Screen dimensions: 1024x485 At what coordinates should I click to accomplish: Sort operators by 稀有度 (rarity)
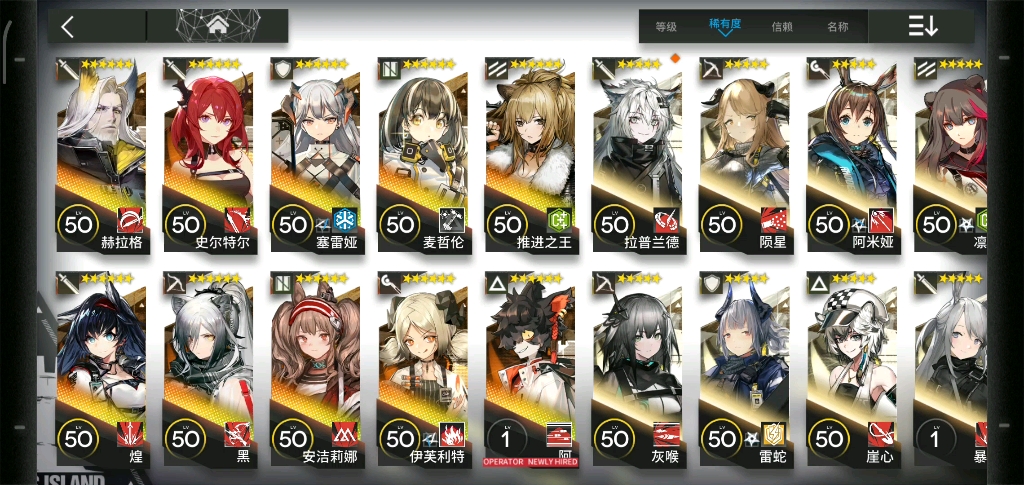coord(725,24)
